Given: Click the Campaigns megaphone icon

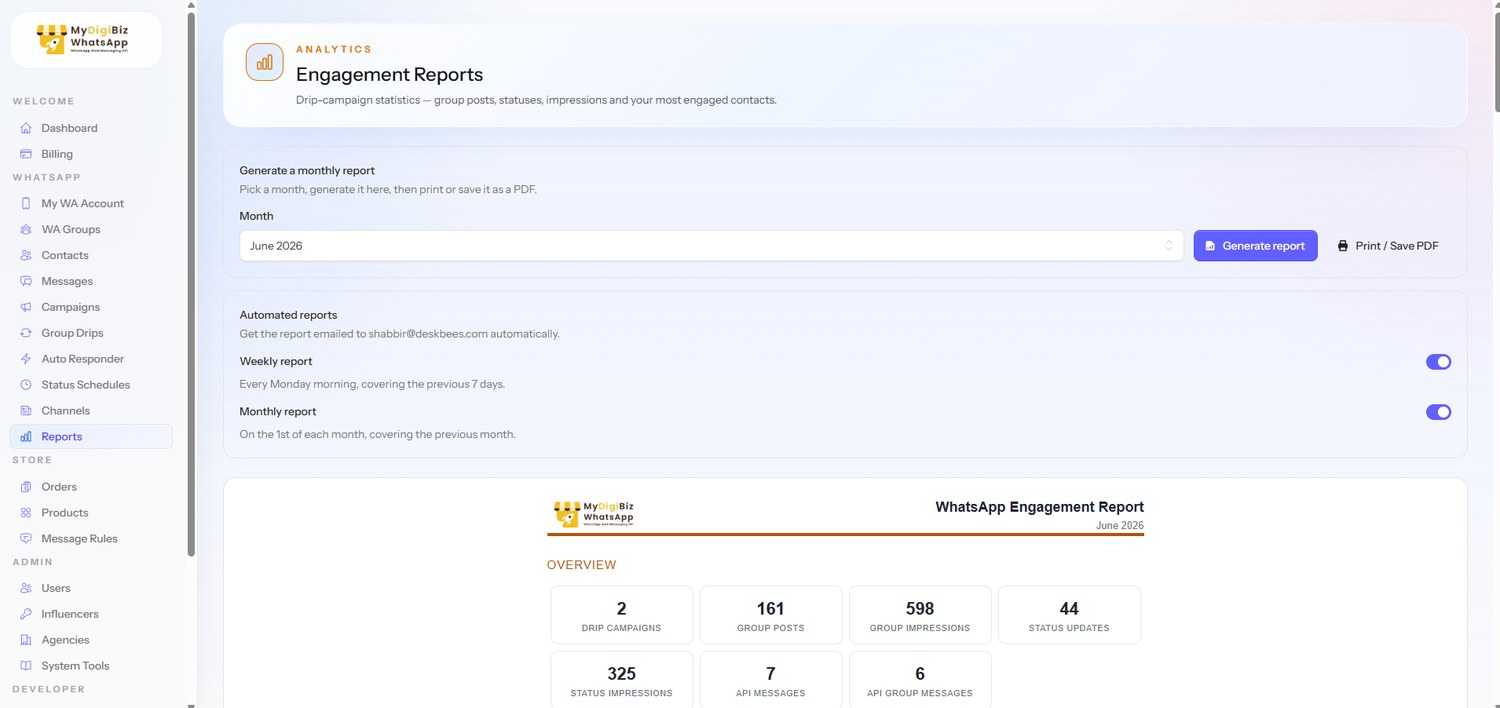Looking at the screenshot, I should (26, 307).
